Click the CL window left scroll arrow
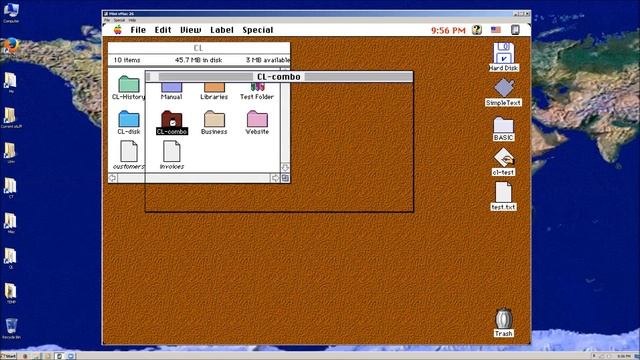Screen dimensions: 640x360 click(112, 178)
